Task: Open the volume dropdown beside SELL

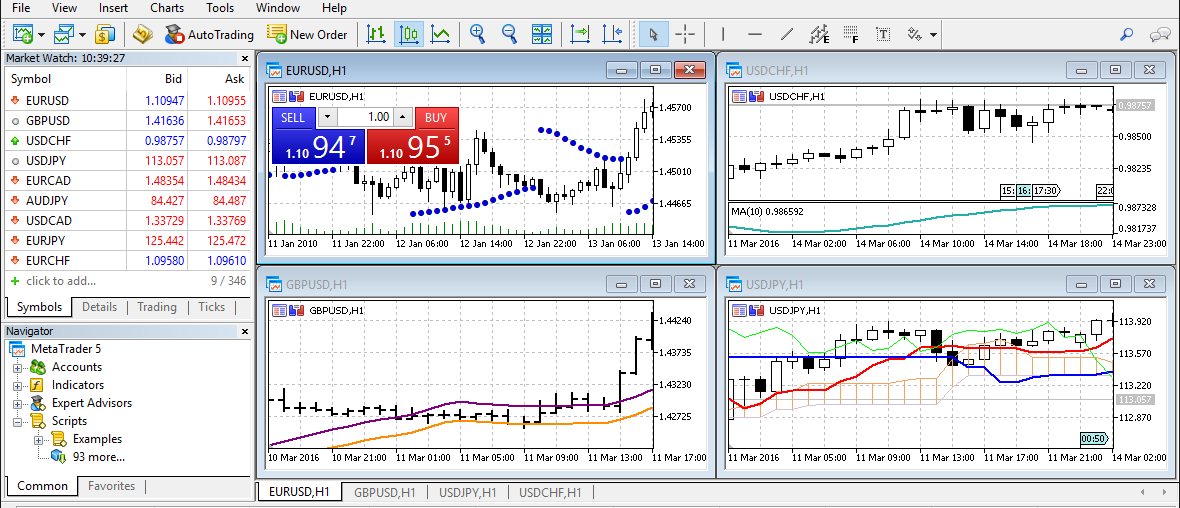Action: [329, 117]
